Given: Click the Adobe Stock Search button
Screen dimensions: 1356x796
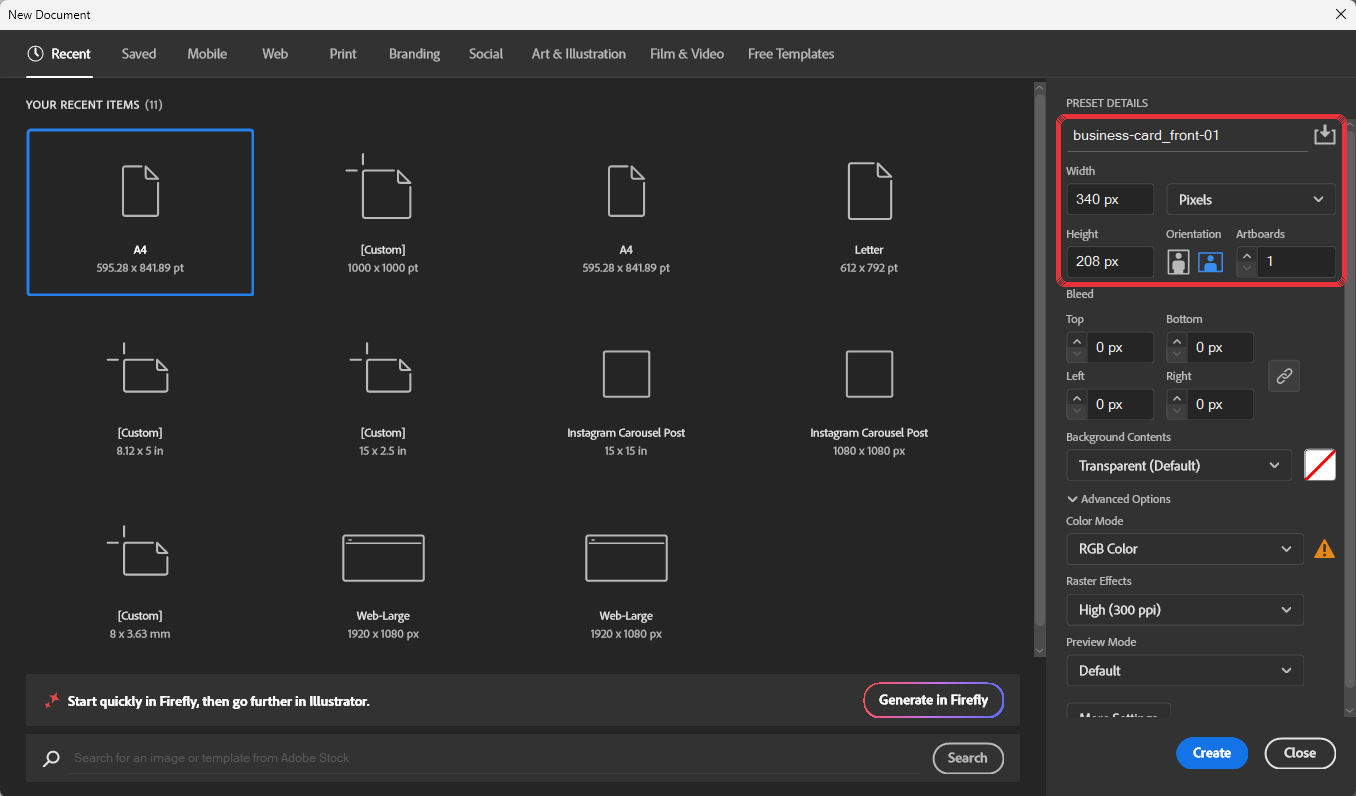Looking at the screenshot, I should pyautogui.click(x=967, y=758).
